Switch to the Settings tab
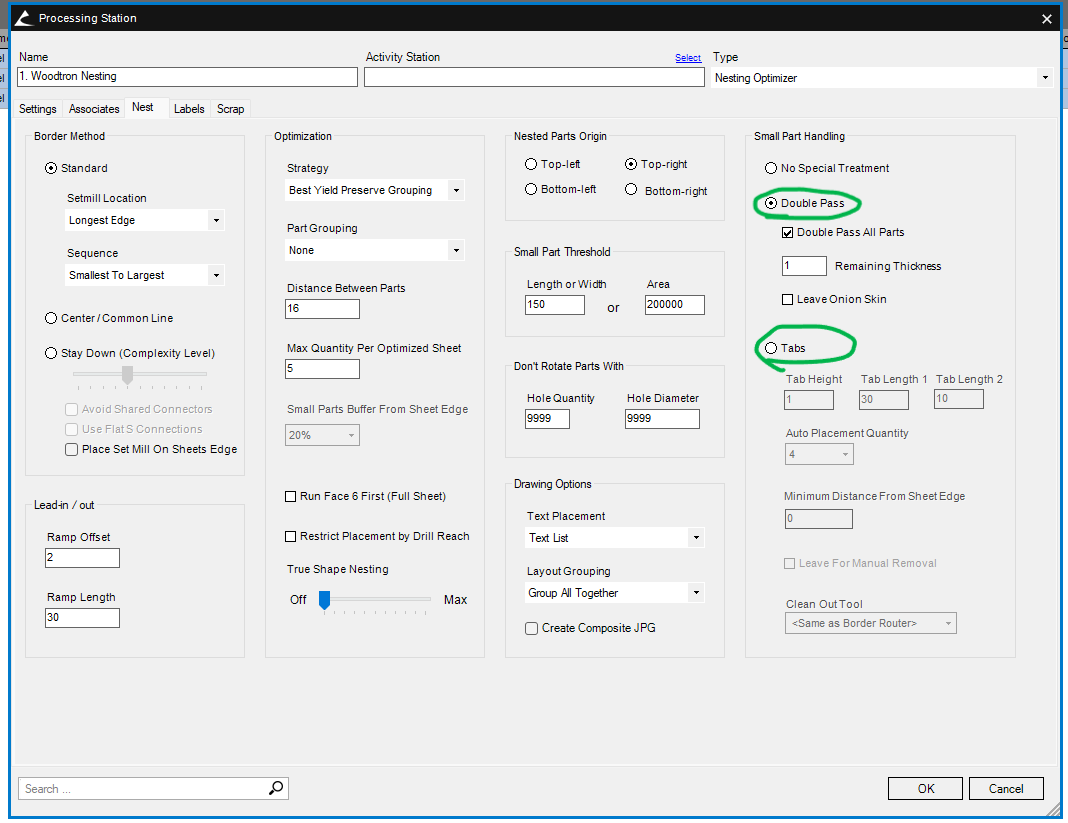Viewport: 1068px width, 823px height. [37, 109]
